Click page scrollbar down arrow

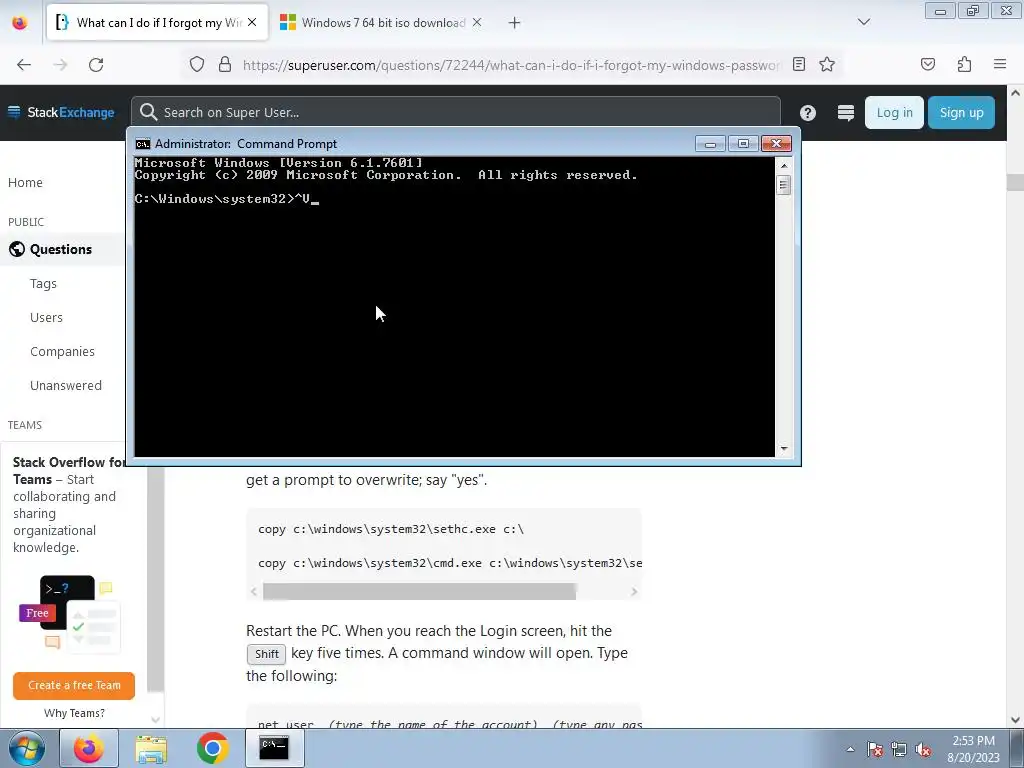tap(1015, 720)
